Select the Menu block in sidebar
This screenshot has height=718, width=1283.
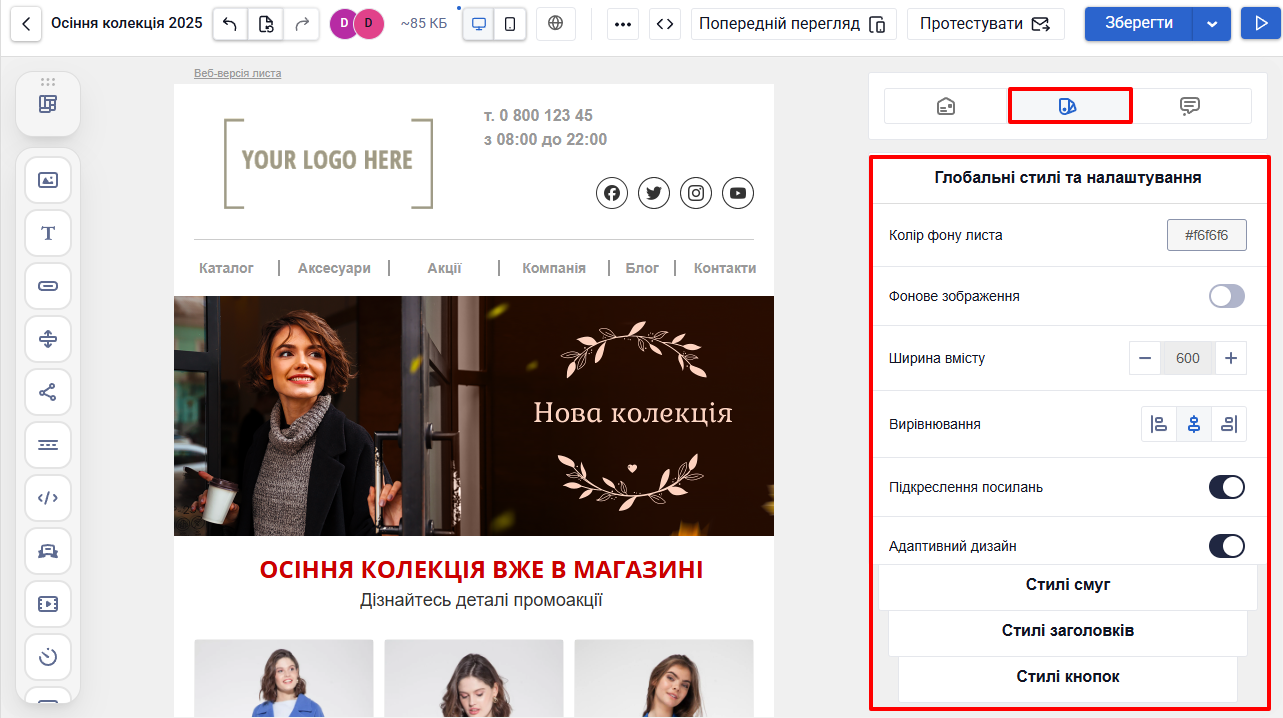(48, 445)
